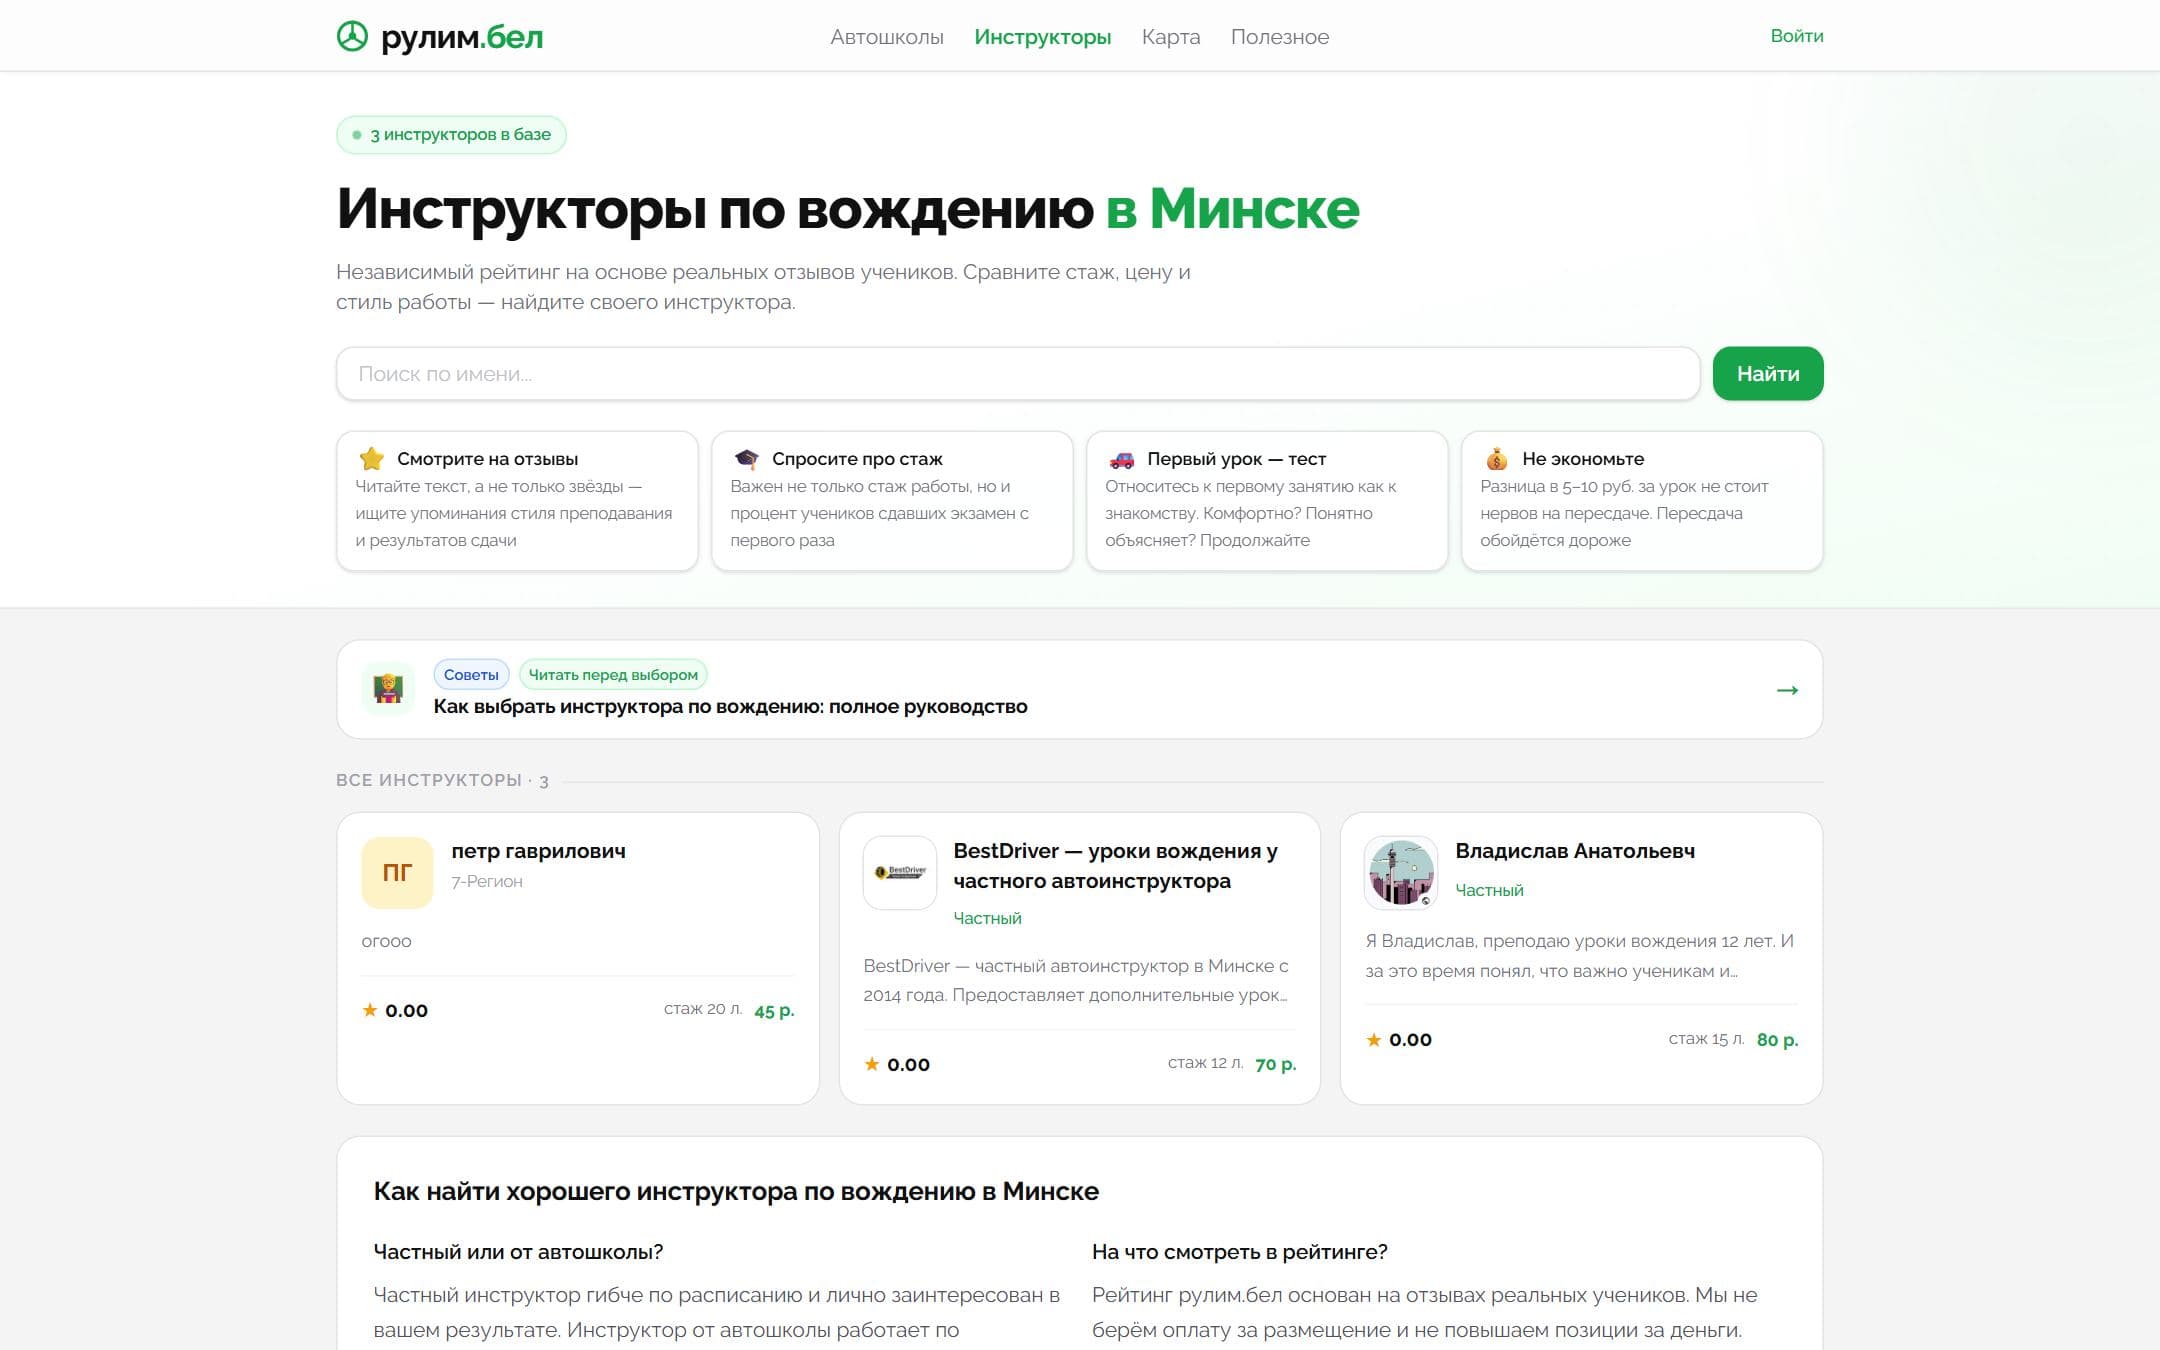Open the 'Автошколы' navigation item

pyautogui.click(x=887, y=37)
